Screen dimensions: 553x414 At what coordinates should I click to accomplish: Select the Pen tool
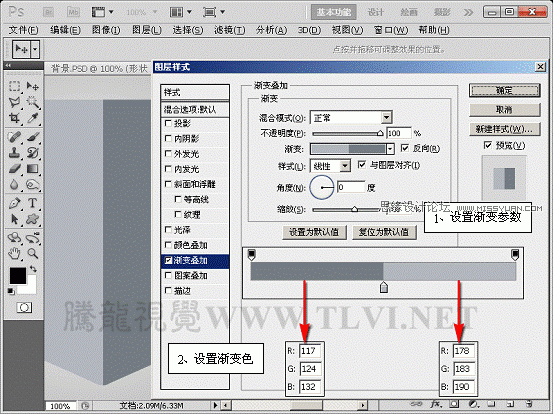click(x=14, y=203)
